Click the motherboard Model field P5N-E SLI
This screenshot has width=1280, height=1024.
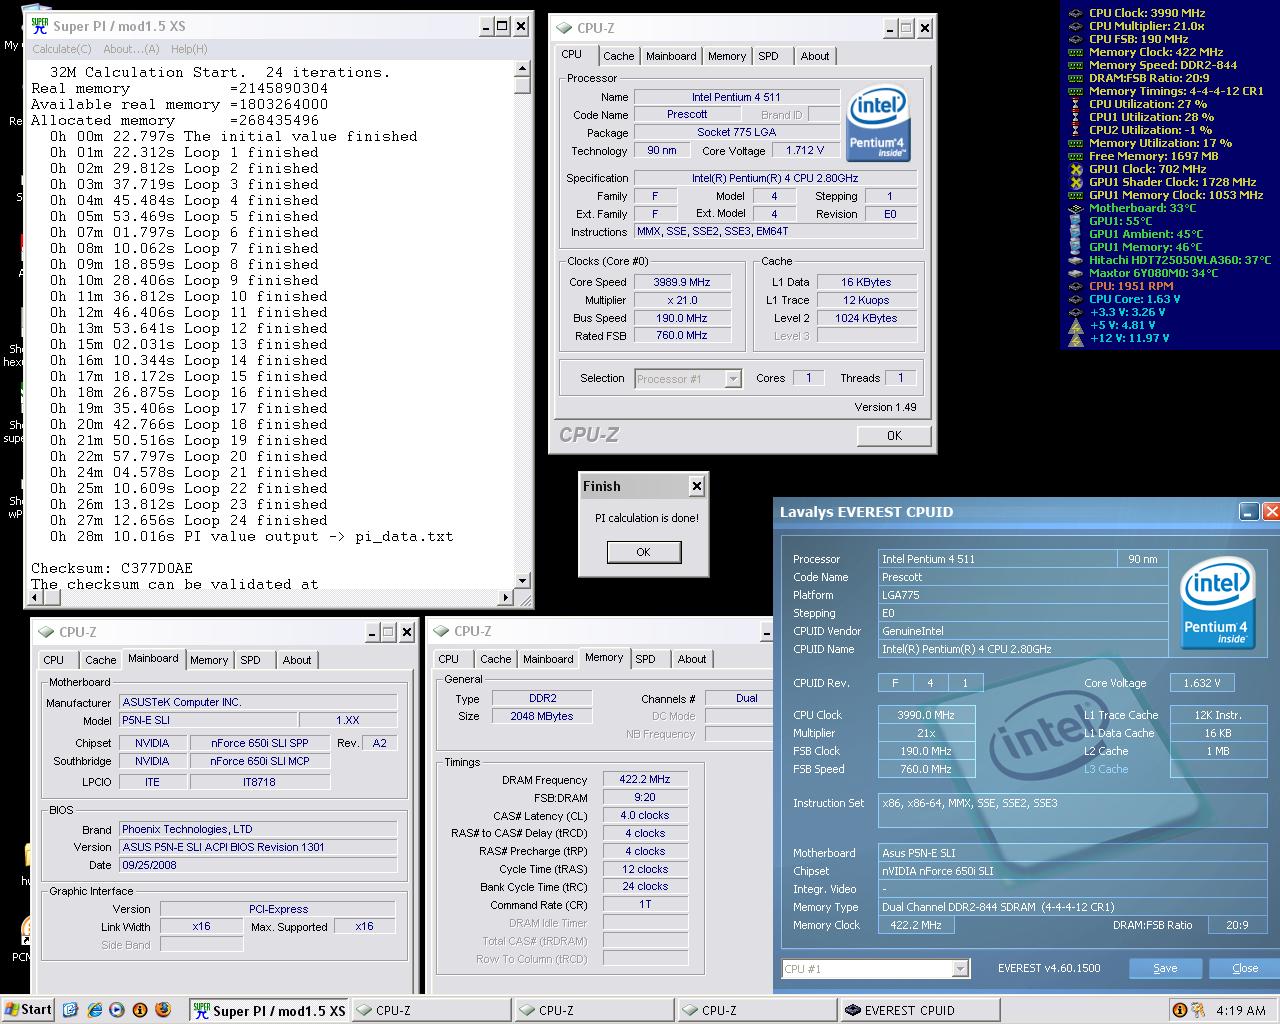pos(208,720)
